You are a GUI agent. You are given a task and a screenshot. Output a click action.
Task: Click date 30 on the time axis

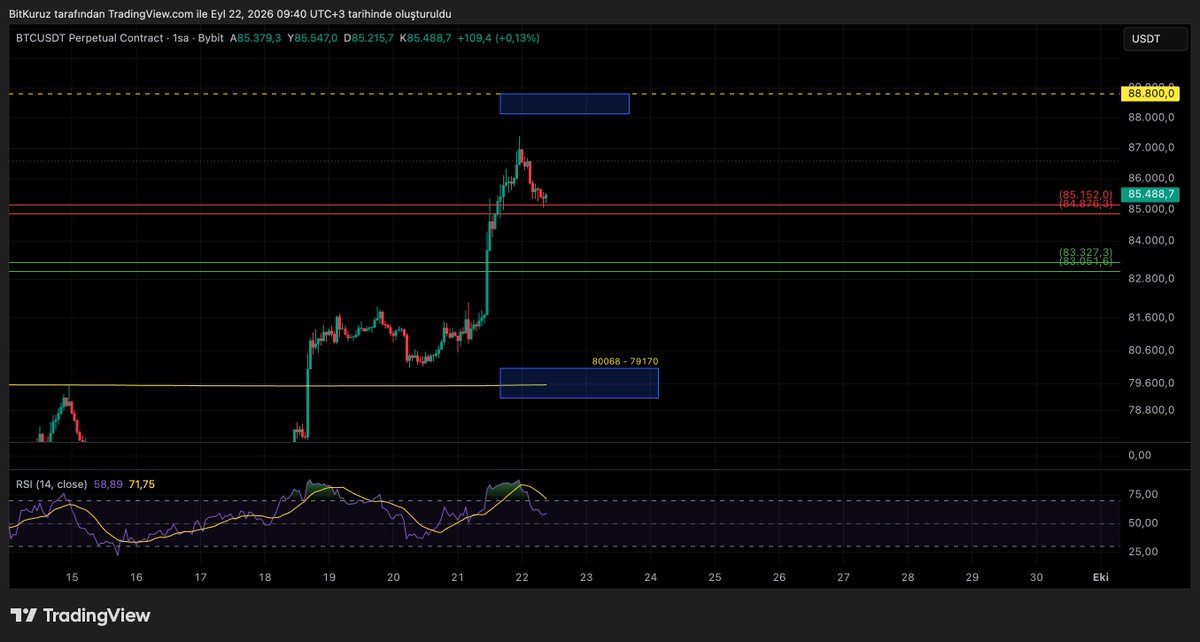1037,578
